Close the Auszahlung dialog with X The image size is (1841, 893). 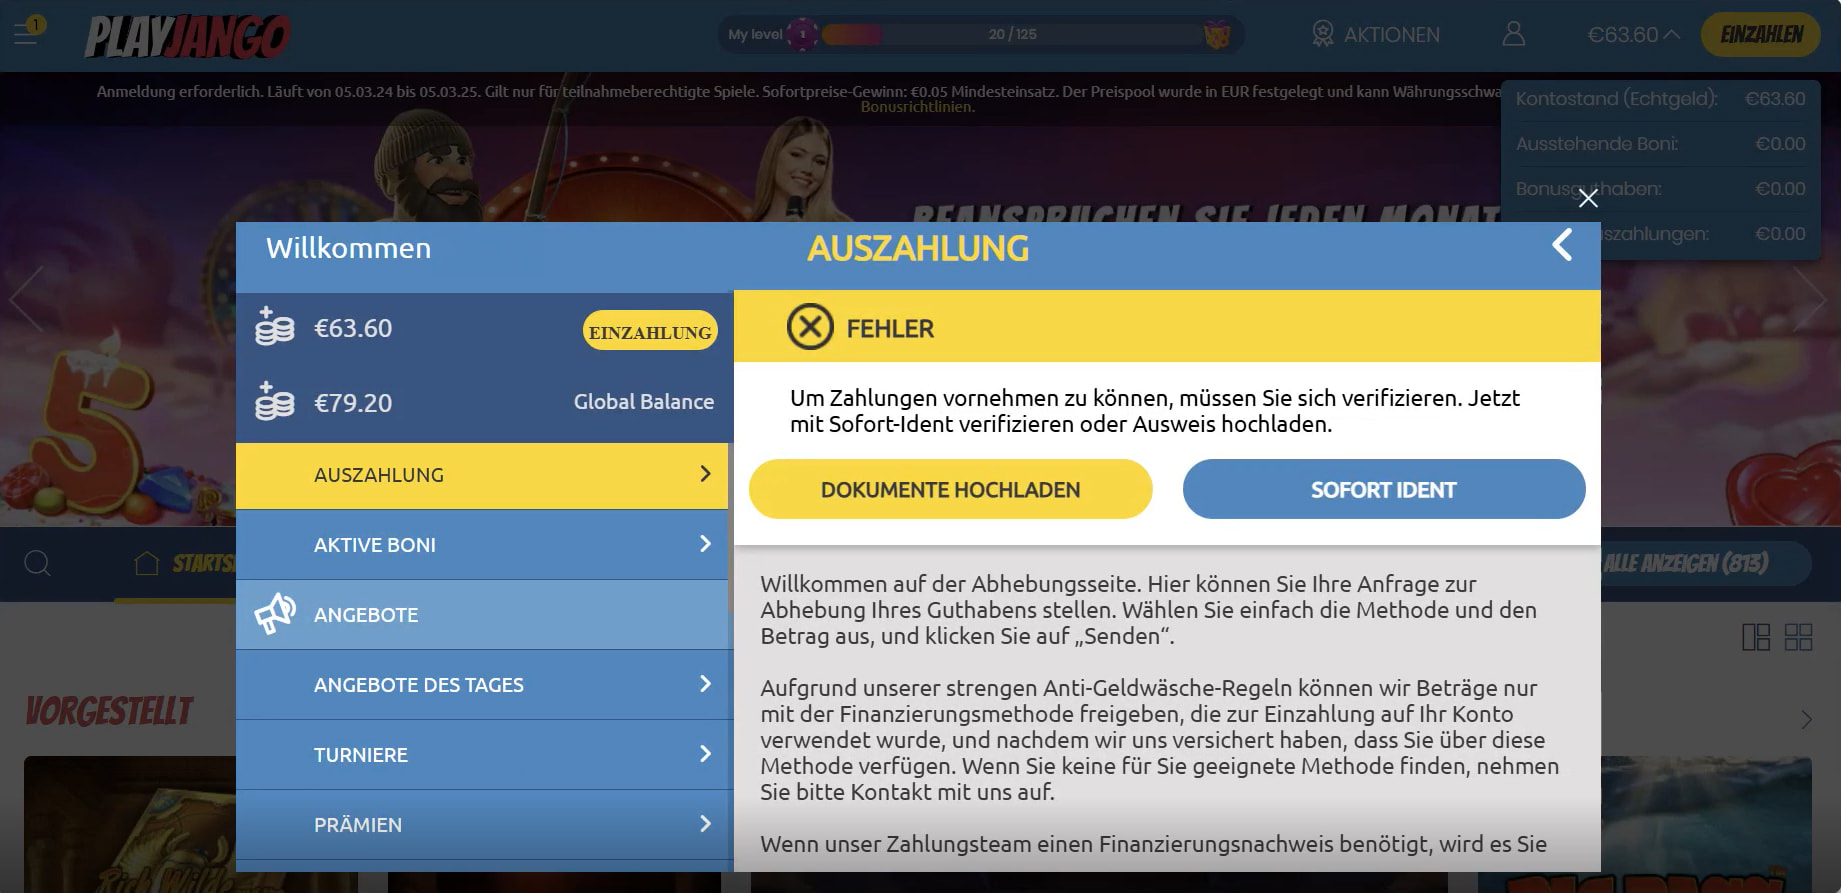[1587, 199]
